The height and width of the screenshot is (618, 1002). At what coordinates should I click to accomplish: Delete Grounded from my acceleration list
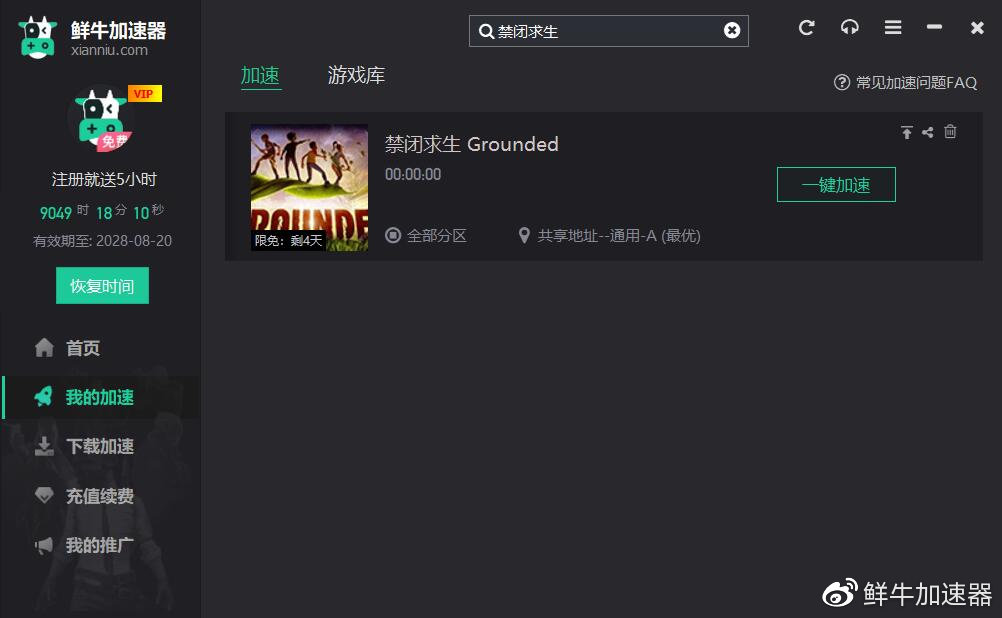click(x=951, y=131)
